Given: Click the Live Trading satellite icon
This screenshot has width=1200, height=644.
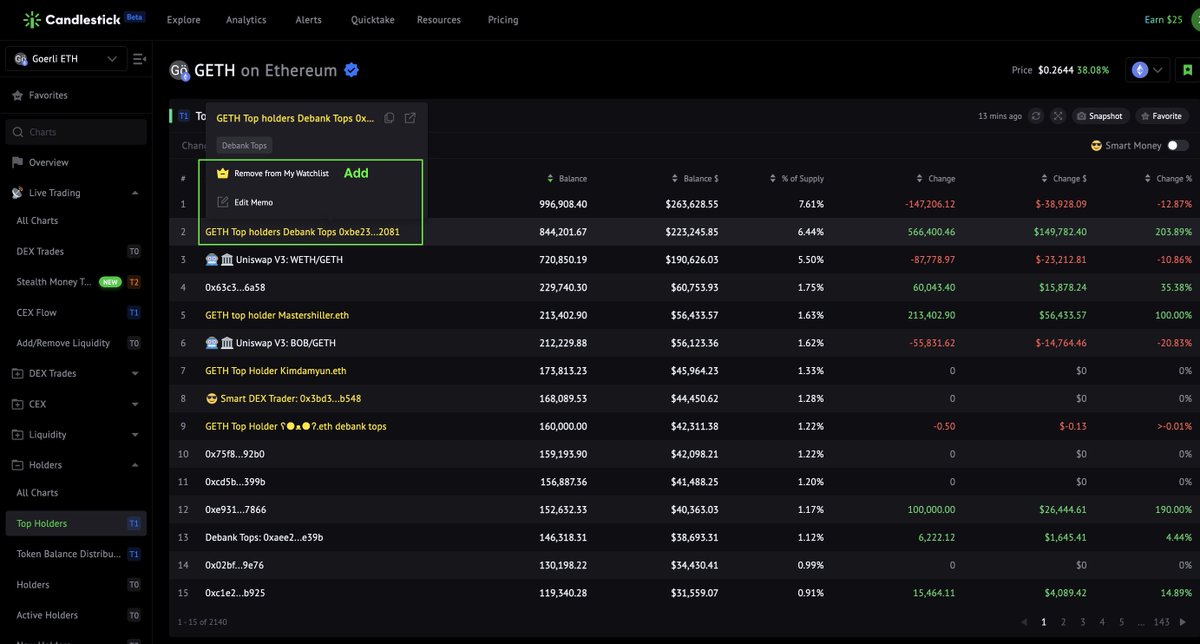Looking at the screenshot, I should [x=17, y=192].
